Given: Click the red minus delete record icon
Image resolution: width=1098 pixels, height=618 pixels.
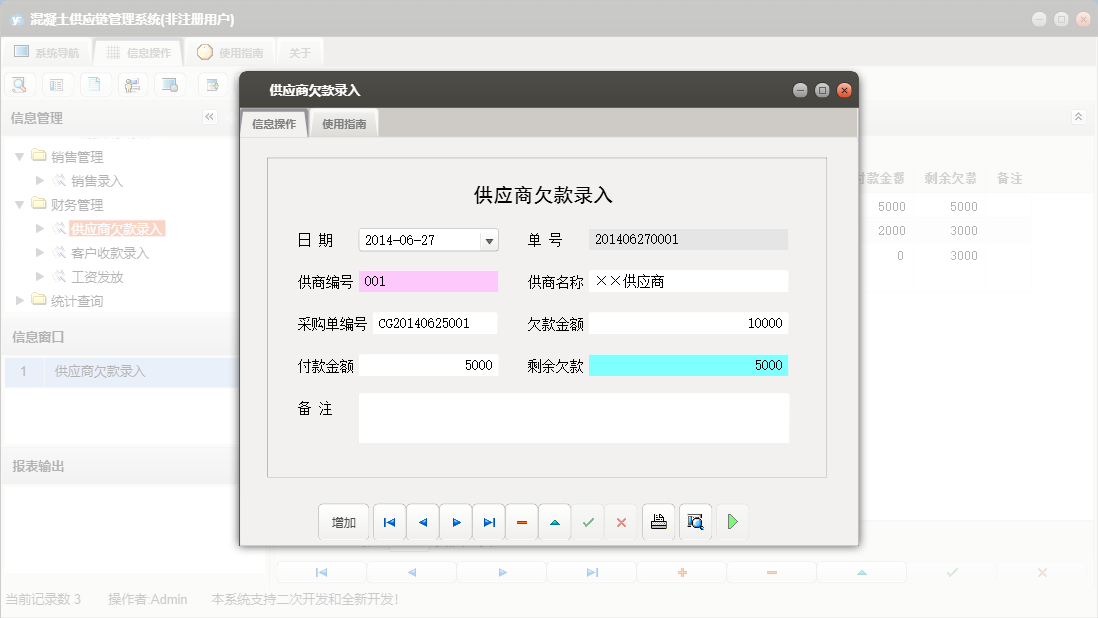Looking at the screenshot, I should (x=521, y=521).
